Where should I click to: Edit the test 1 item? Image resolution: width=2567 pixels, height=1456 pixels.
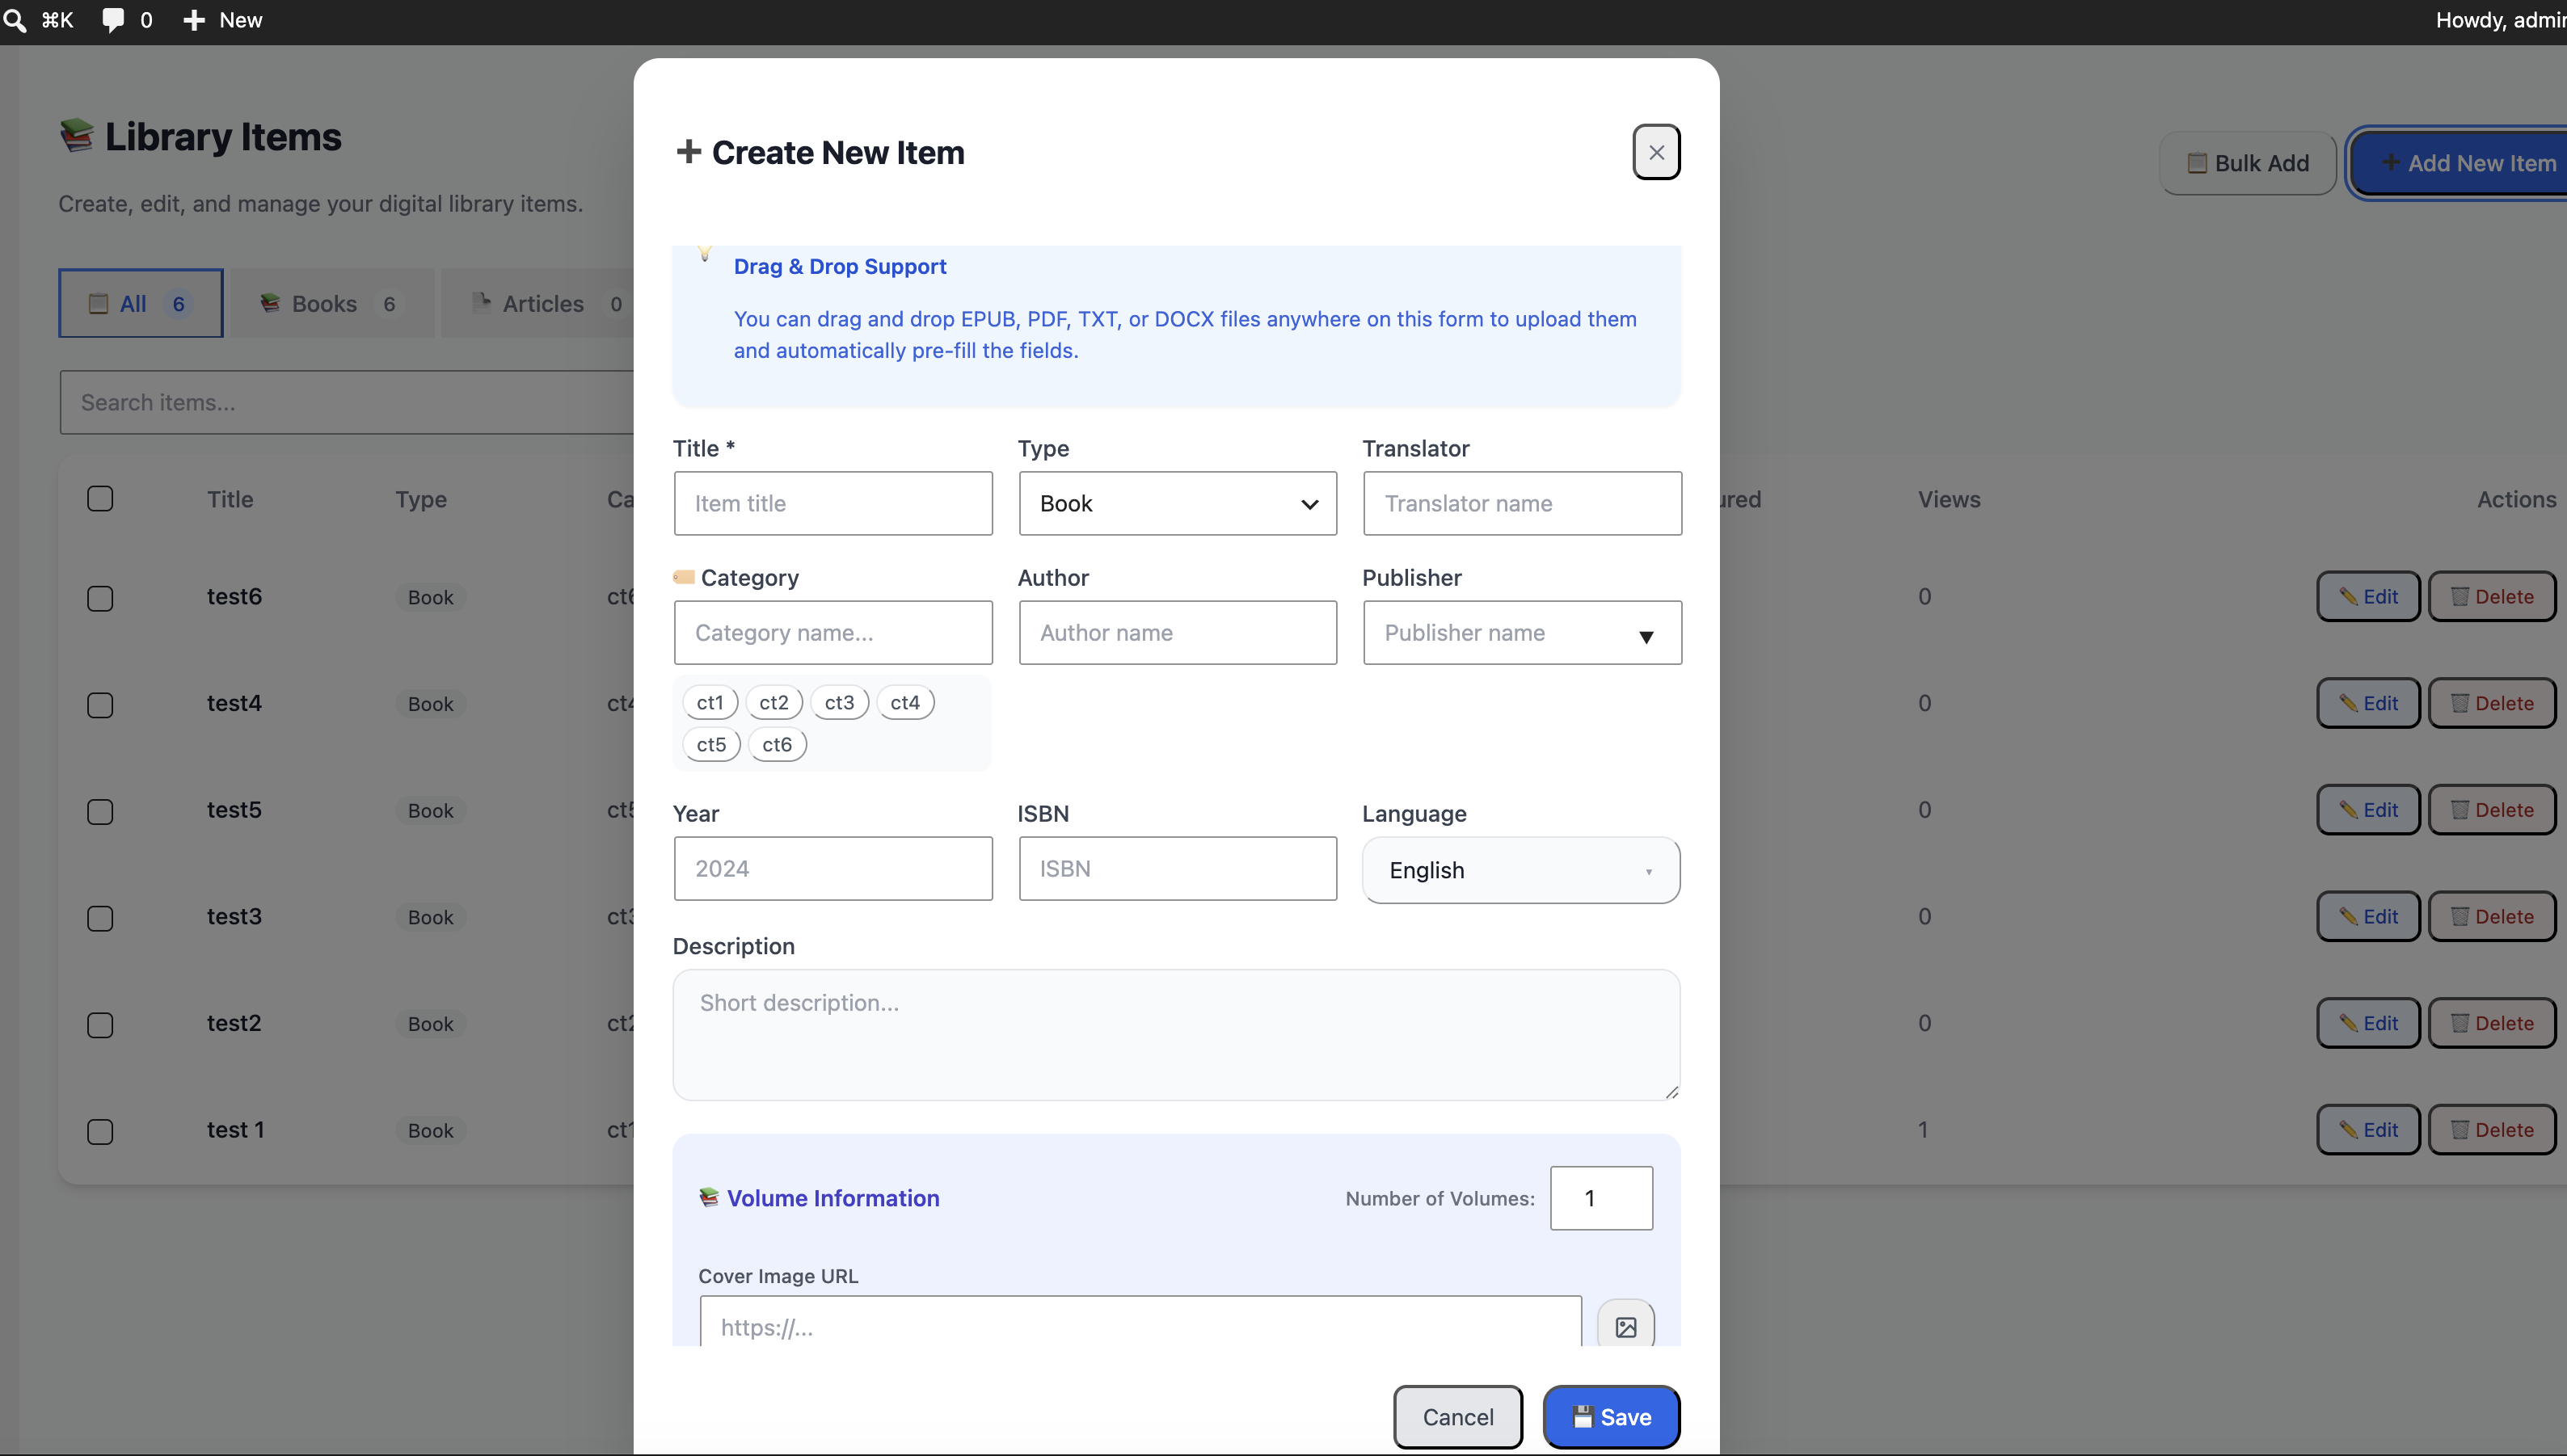(2368, 1130)
